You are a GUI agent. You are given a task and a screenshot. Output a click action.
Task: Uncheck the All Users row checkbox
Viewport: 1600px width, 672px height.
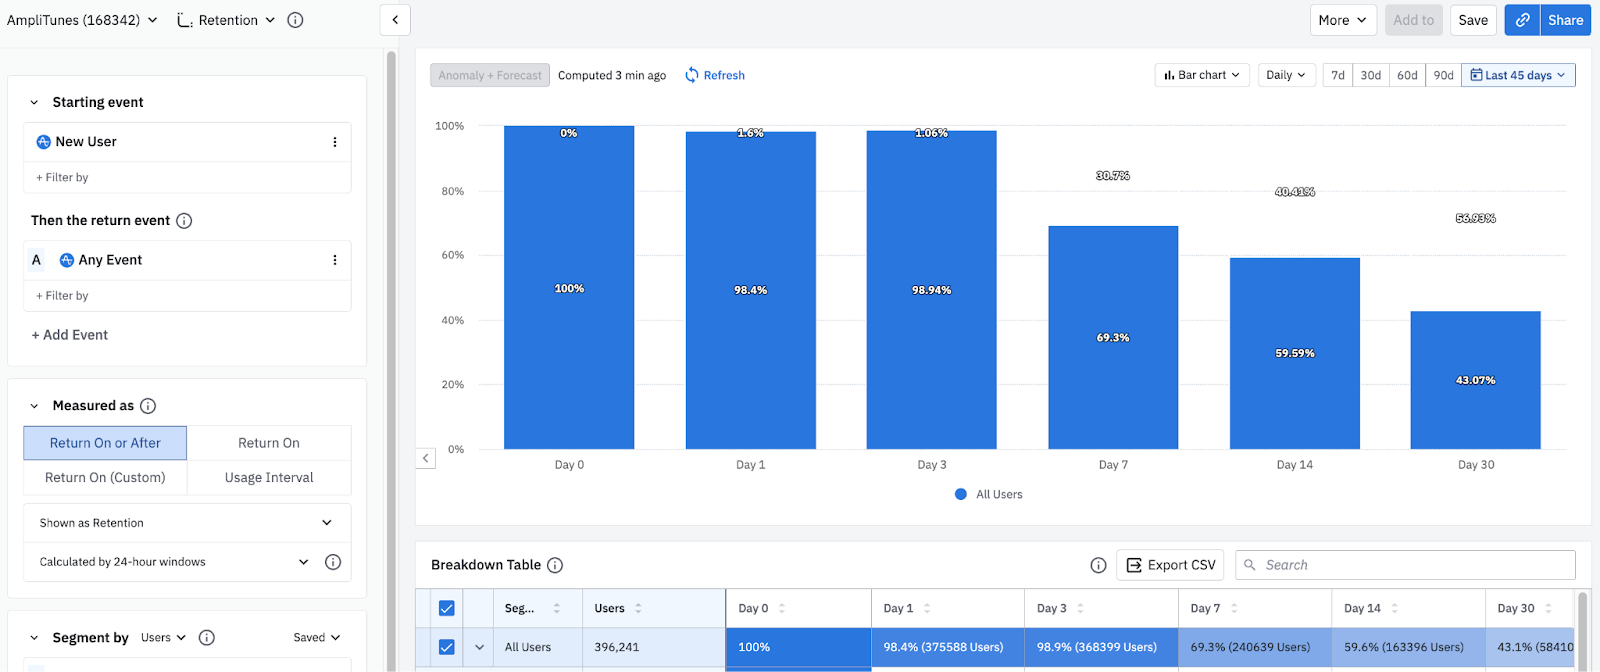pos(446,647)
